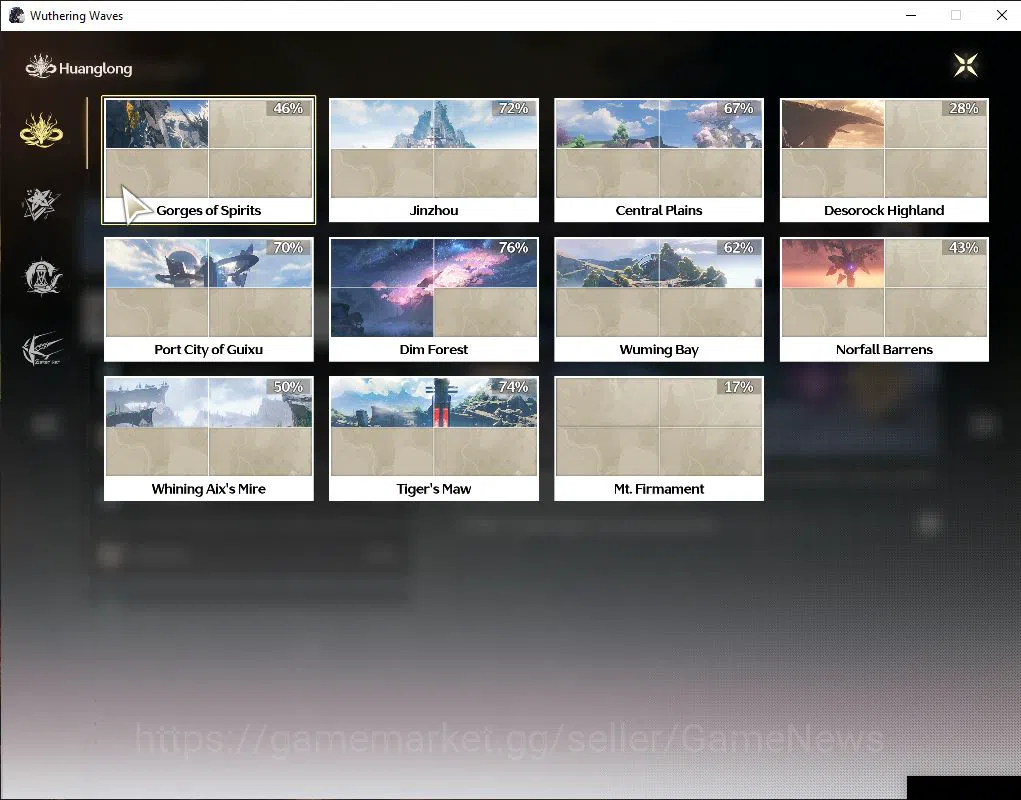Open the Port City of Guixu card
Image resolution: width=1021 pixels, height=800 pixels.
pos(208,299)
